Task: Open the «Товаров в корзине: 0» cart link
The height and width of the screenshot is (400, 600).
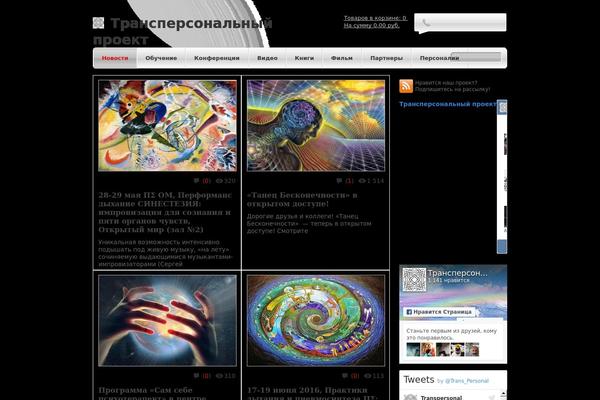Action: tap(375, 18)
